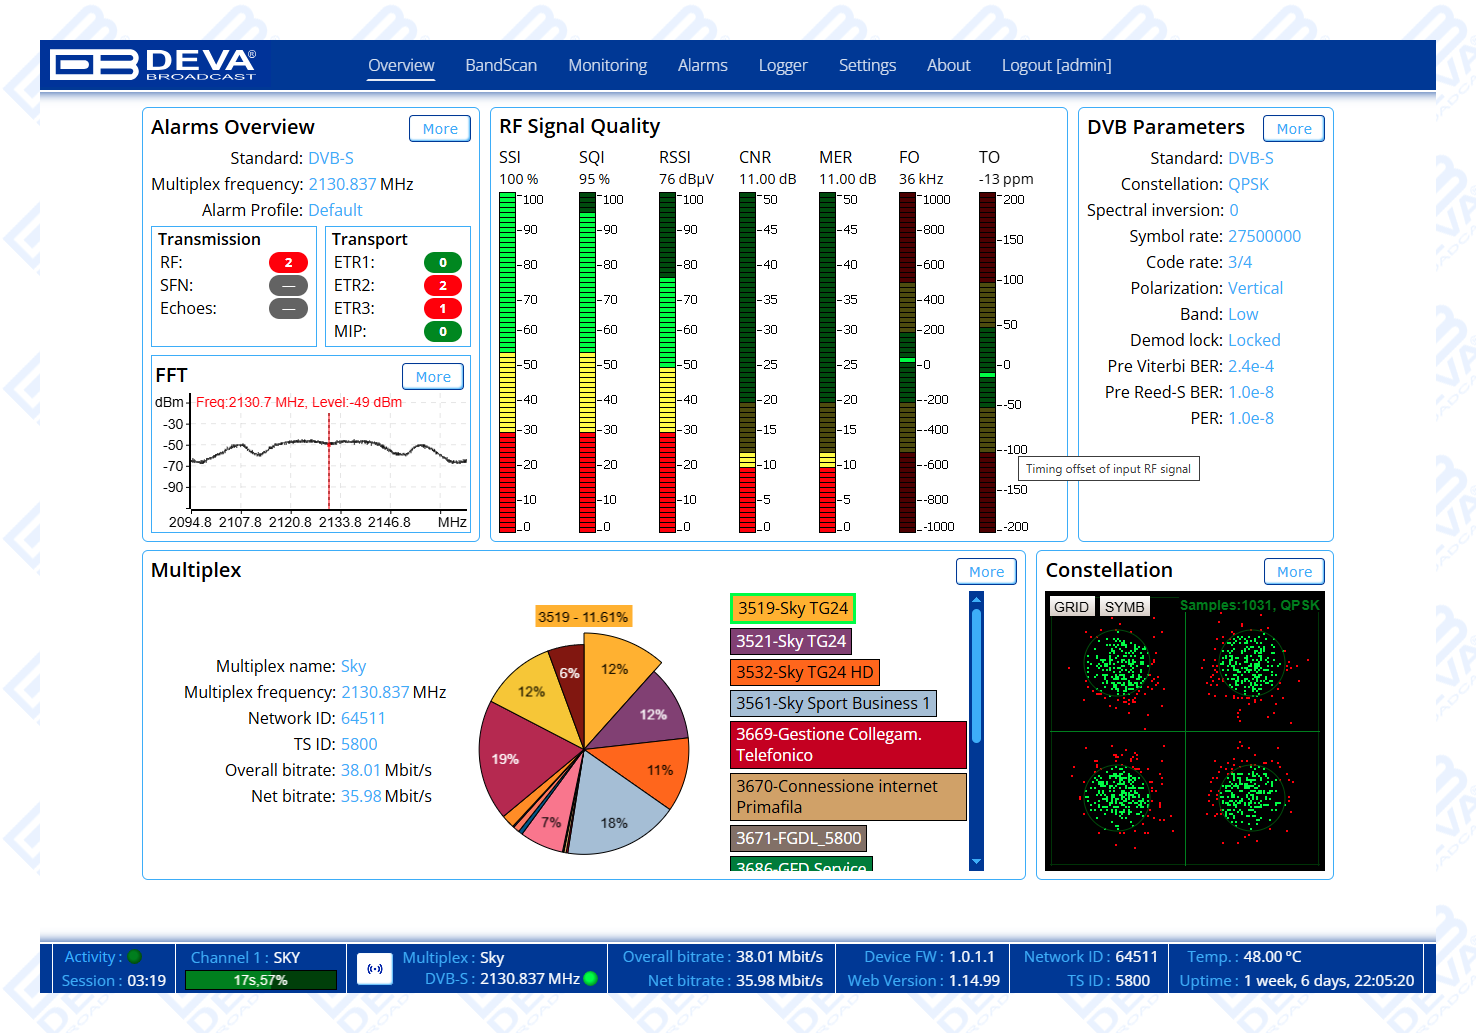1476x1033 pixels.
Task: Click the red RF alarm count badge
Action: pos(288,263)
